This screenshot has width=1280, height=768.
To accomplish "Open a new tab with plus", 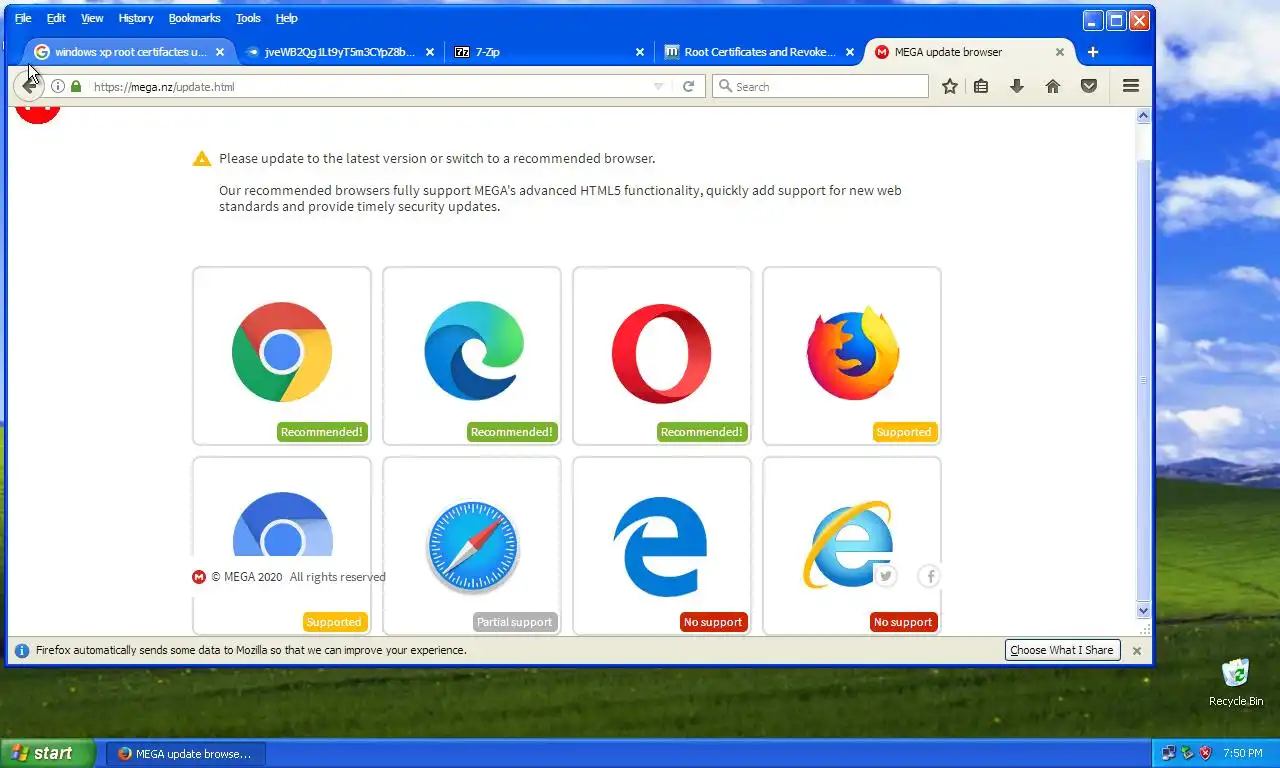I will point(1093,52).
